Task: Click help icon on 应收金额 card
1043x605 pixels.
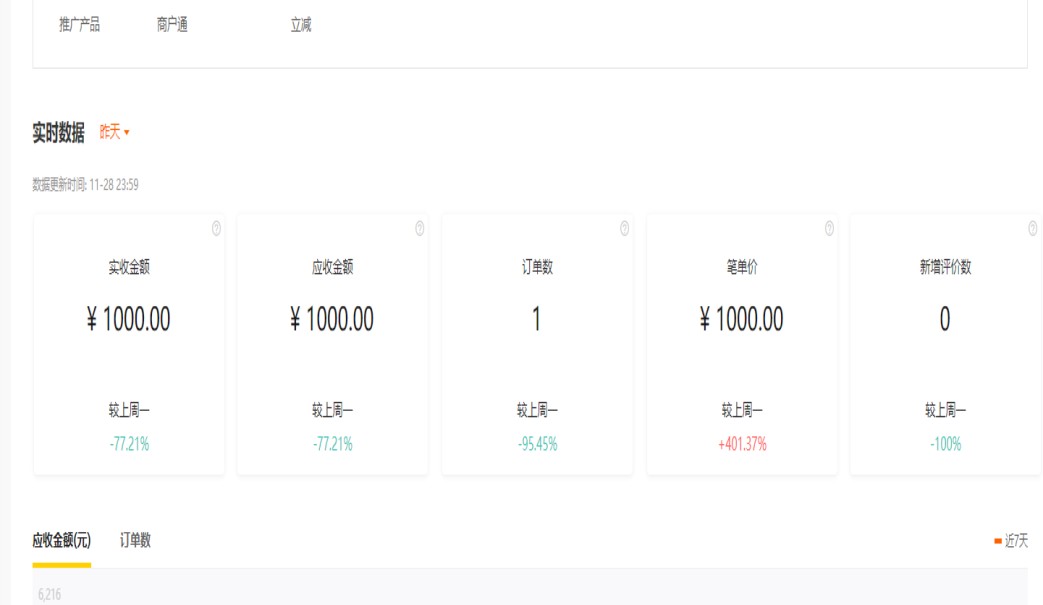Action: pos(420,229)
